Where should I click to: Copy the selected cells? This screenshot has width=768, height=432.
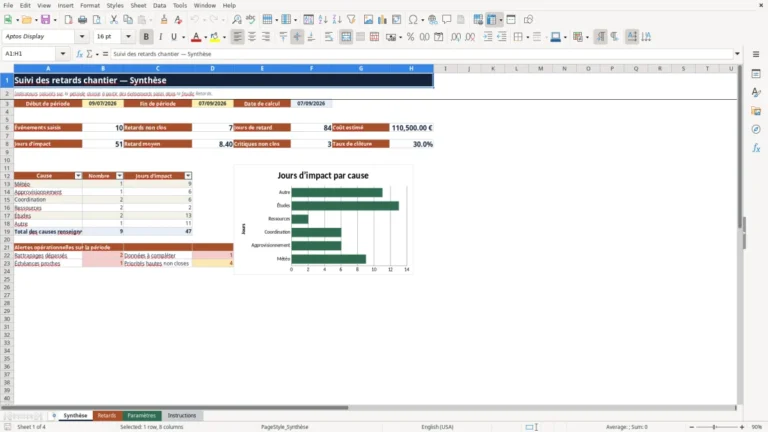[128, 20]
